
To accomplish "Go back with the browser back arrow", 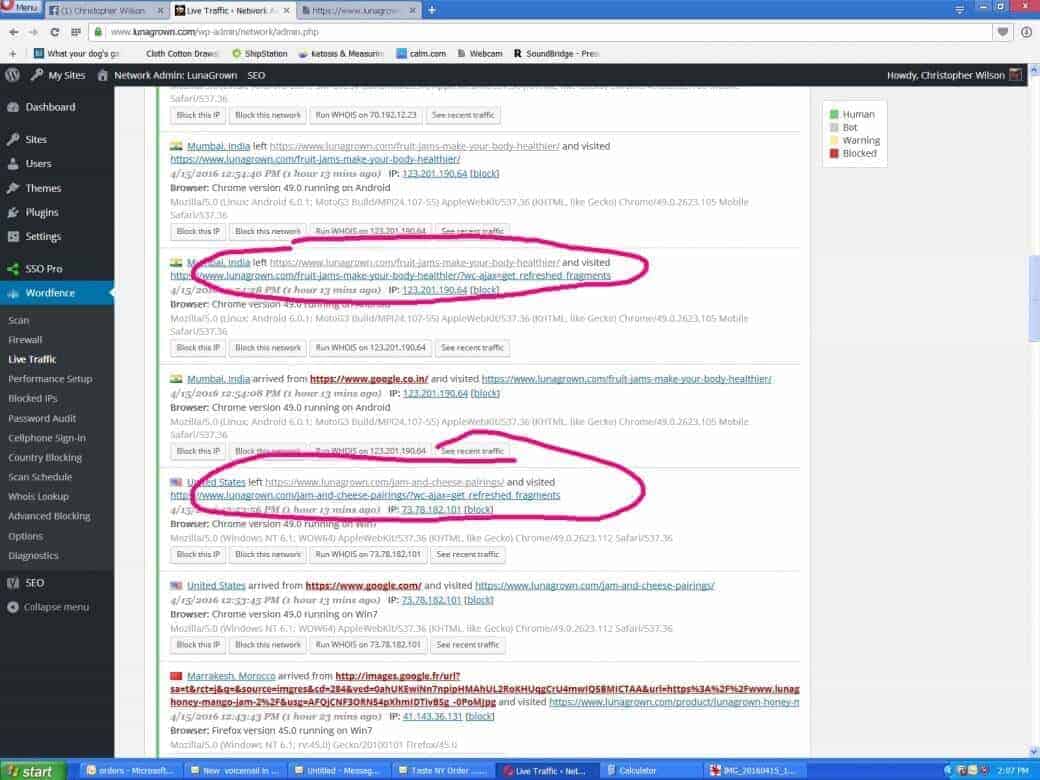I will click(13, 32).
